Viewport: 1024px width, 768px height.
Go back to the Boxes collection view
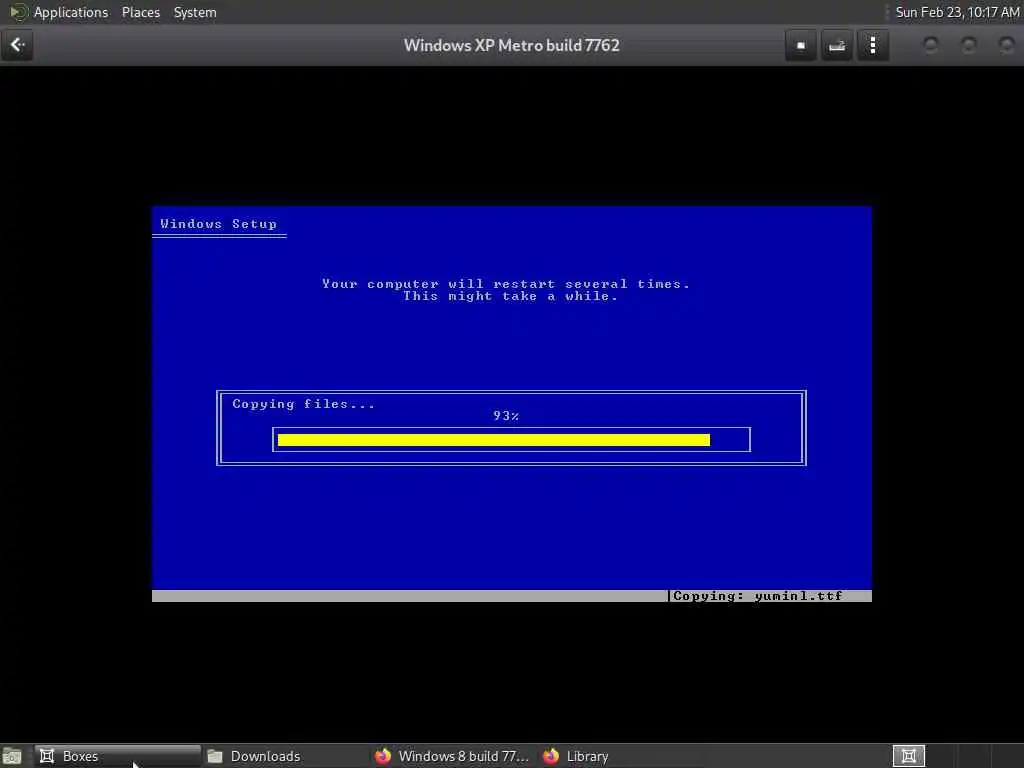pos(18,45)
